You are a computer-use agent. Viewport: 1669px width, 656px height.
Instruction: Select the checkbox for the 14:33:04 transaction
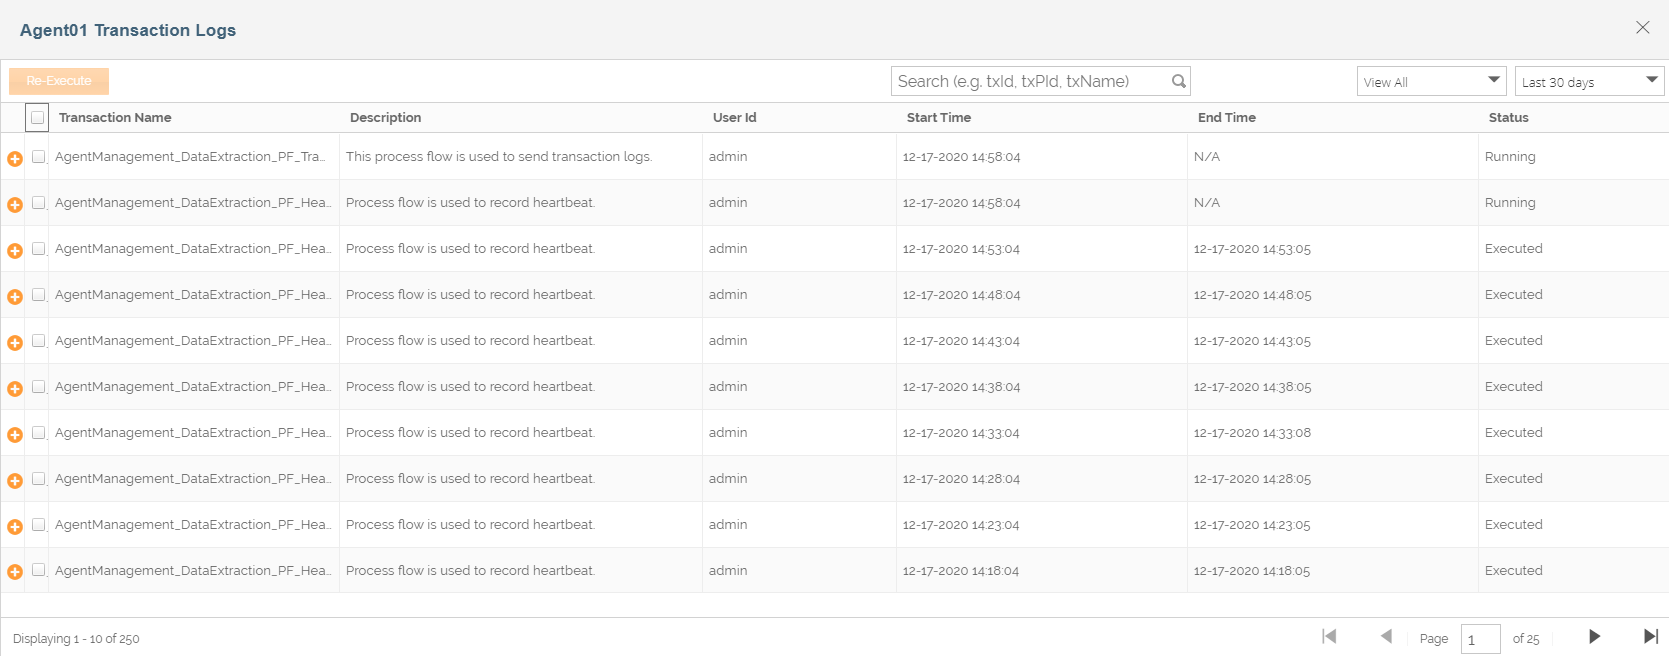click(x=38, y=433)
